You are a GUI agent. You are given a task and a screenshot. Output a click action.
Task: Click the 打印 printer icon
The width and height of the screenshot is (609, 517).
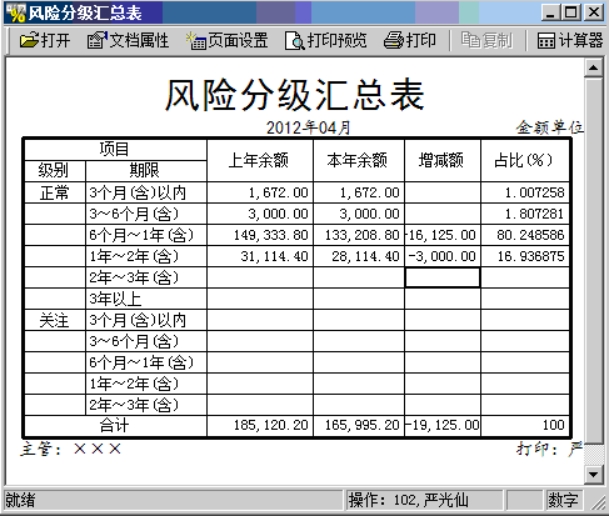[x=394, y=40]
